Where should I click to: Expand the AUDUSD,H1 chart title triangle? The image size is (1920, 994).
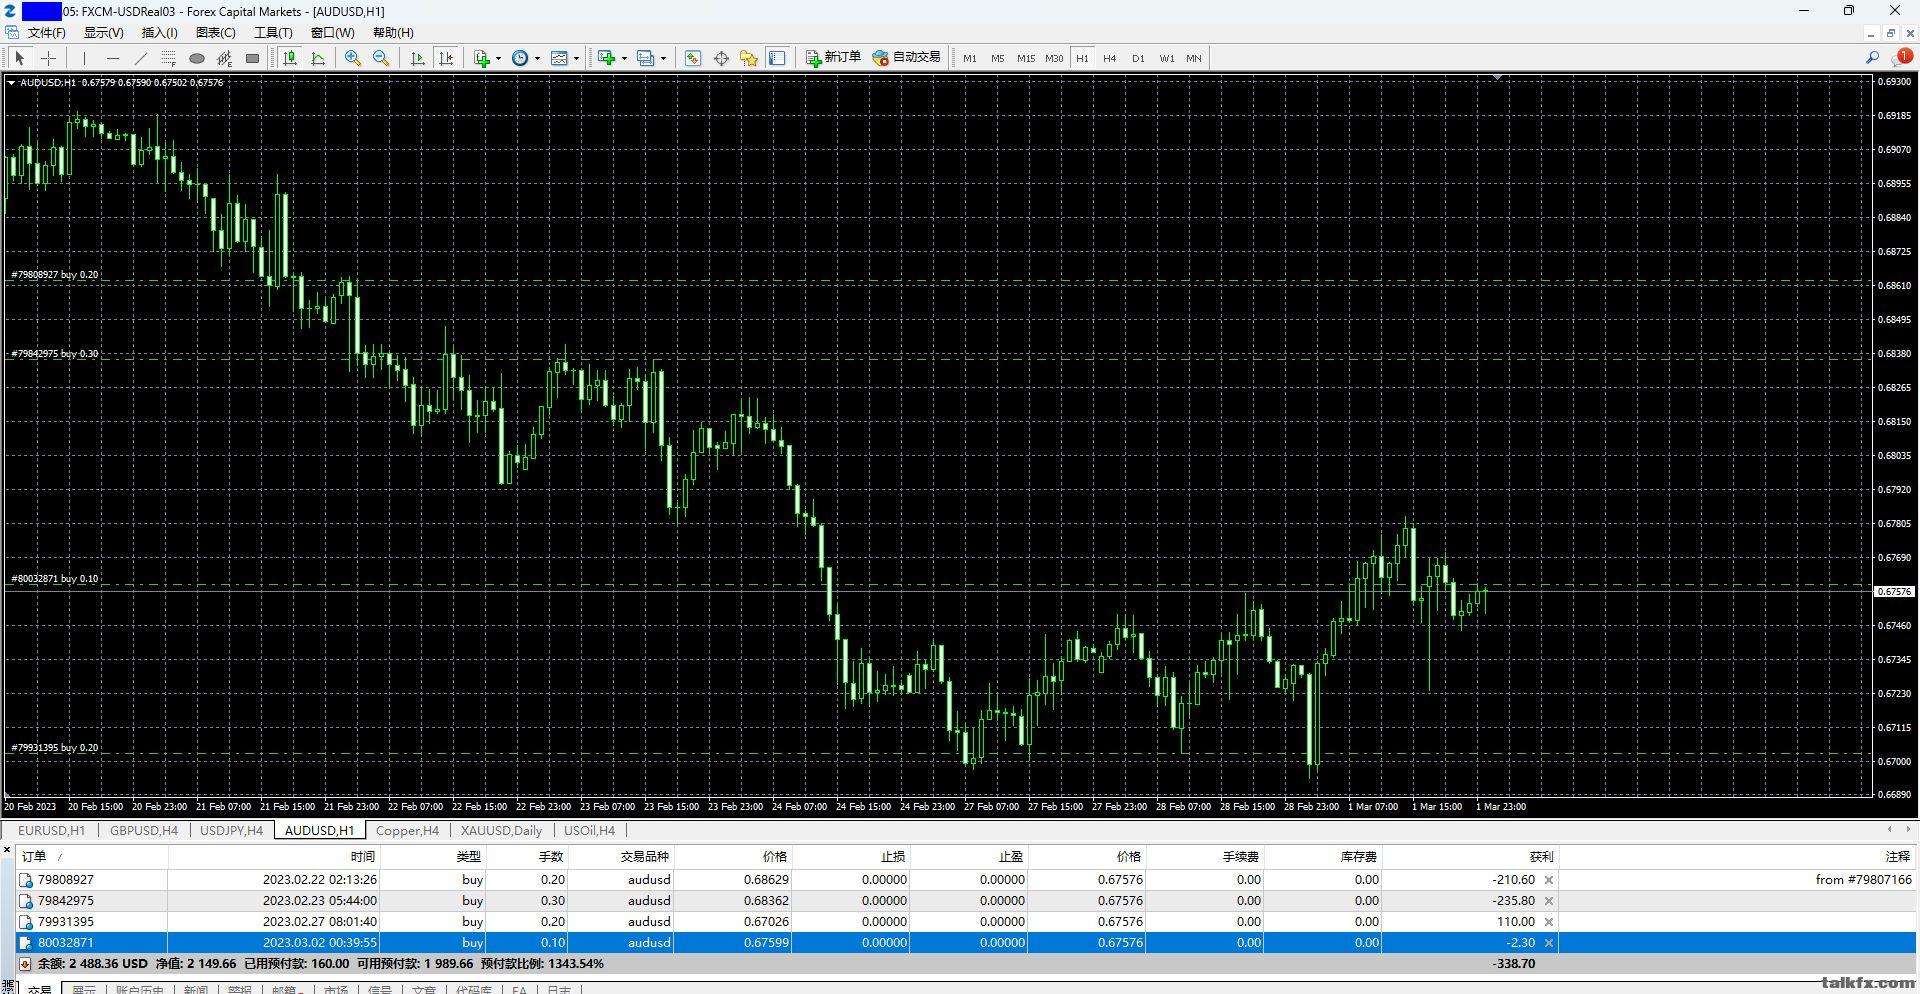tap(11, 83)
